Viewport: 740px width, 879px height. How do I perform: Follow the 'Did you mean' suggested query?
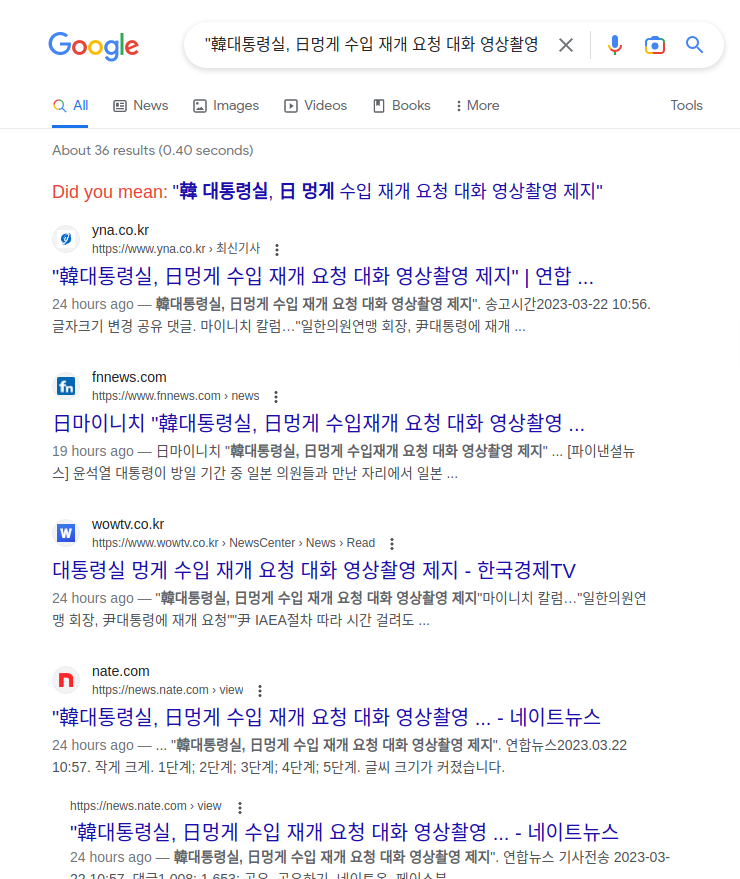pos(387,191)
